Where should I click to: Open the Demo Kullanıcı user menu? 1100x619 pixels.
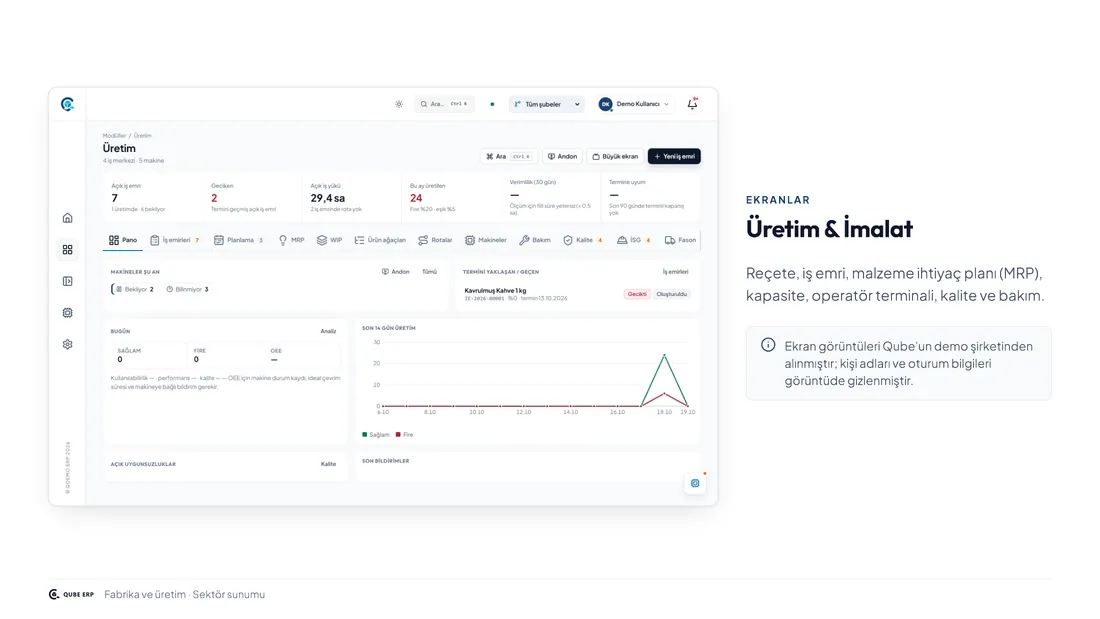coord(633,104)
